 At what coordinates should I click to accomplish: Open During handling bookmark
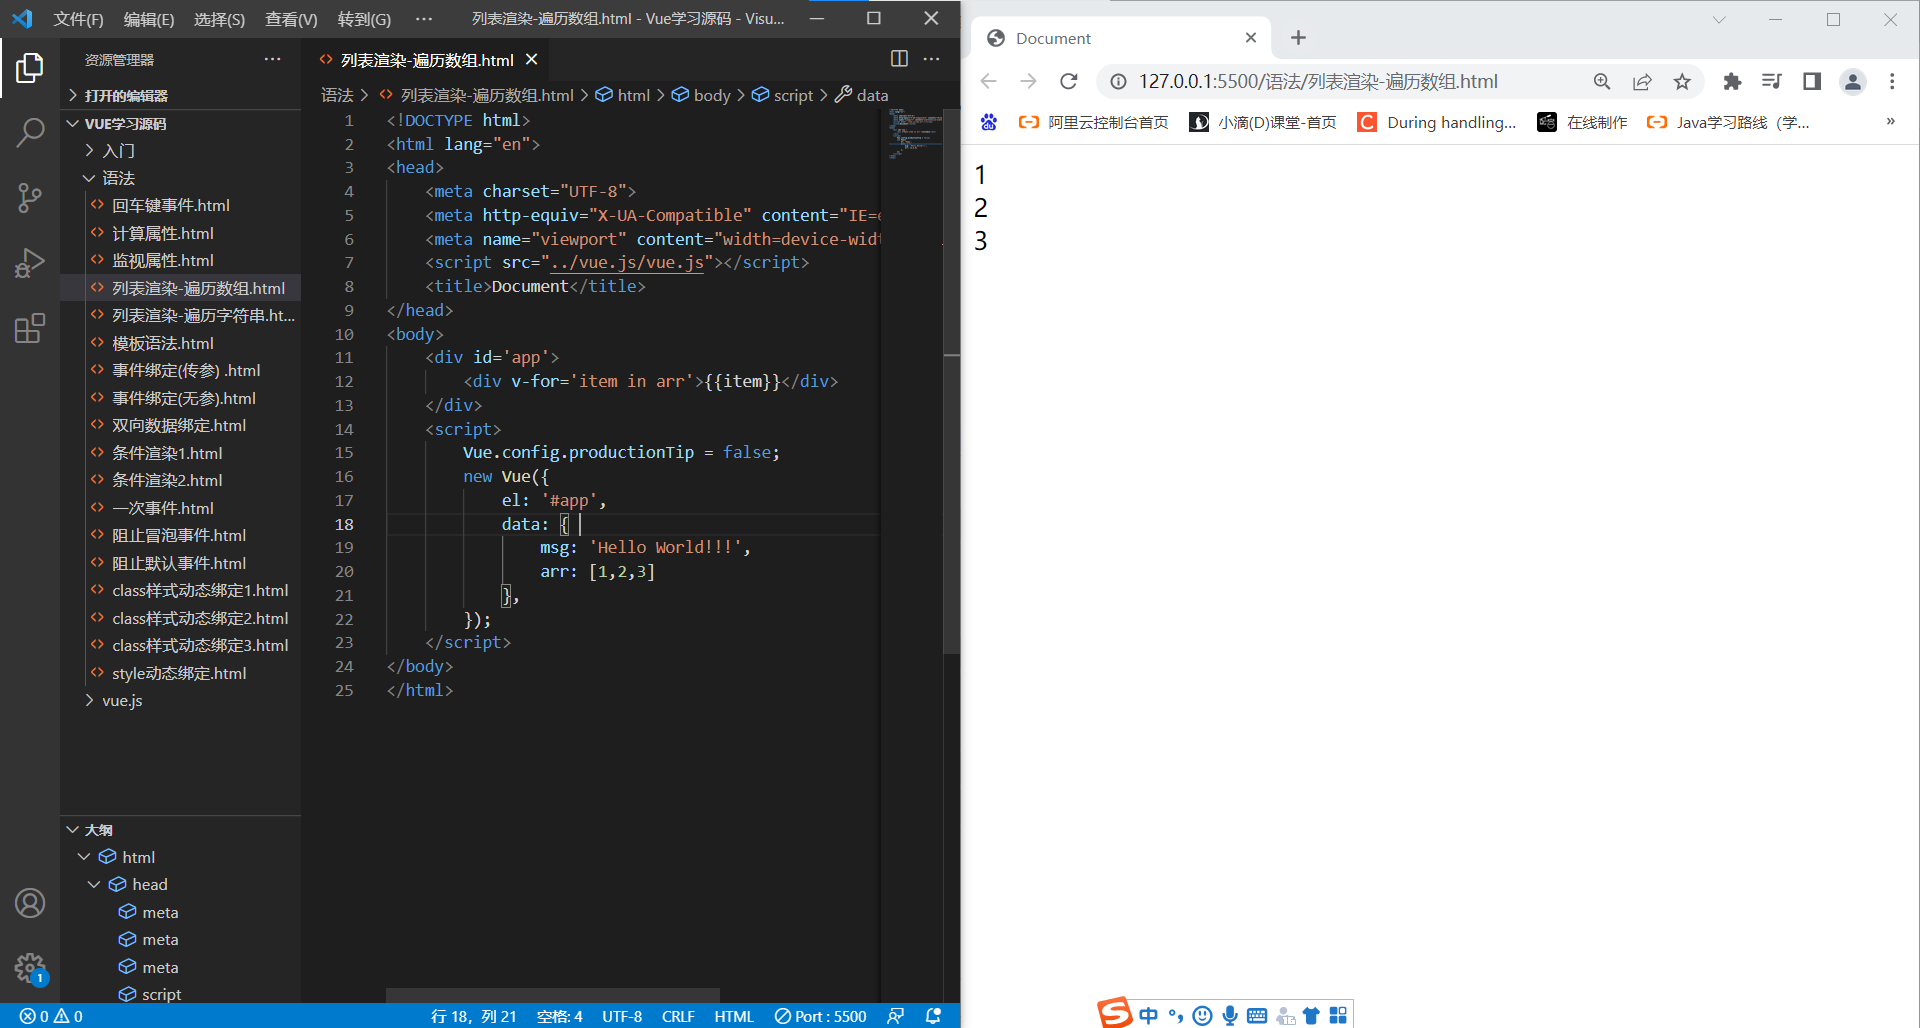1437,122
